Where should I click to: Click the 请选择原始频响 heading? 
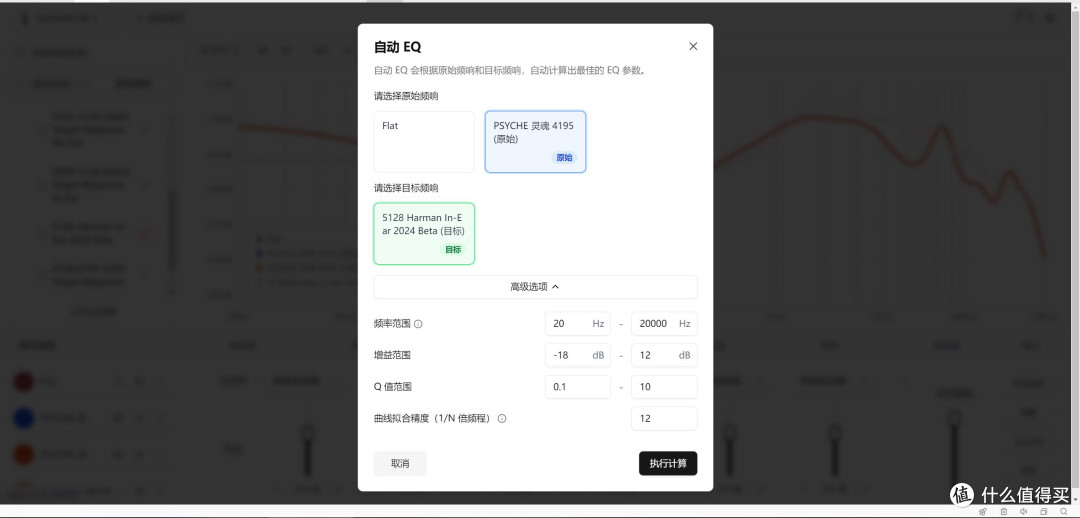coord(406,96)
